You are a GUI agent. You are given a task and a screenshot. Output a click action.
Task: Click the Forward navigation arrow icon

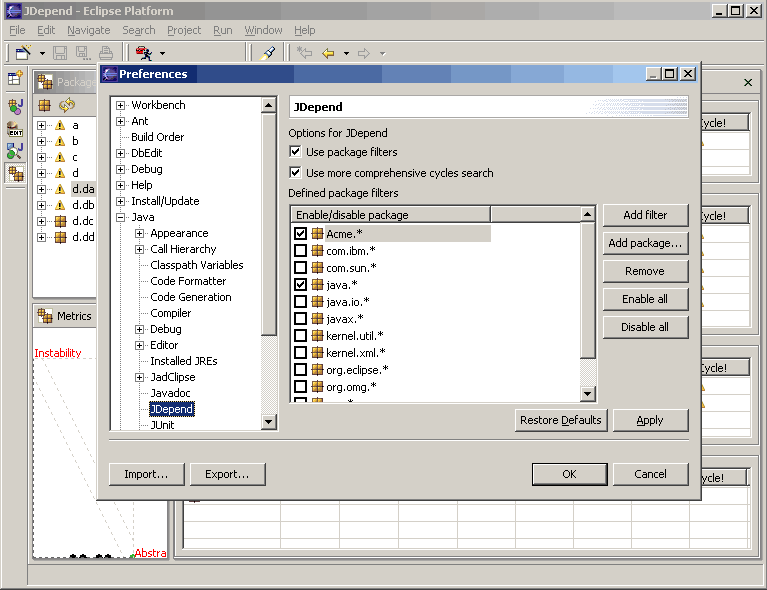[364, 53]
